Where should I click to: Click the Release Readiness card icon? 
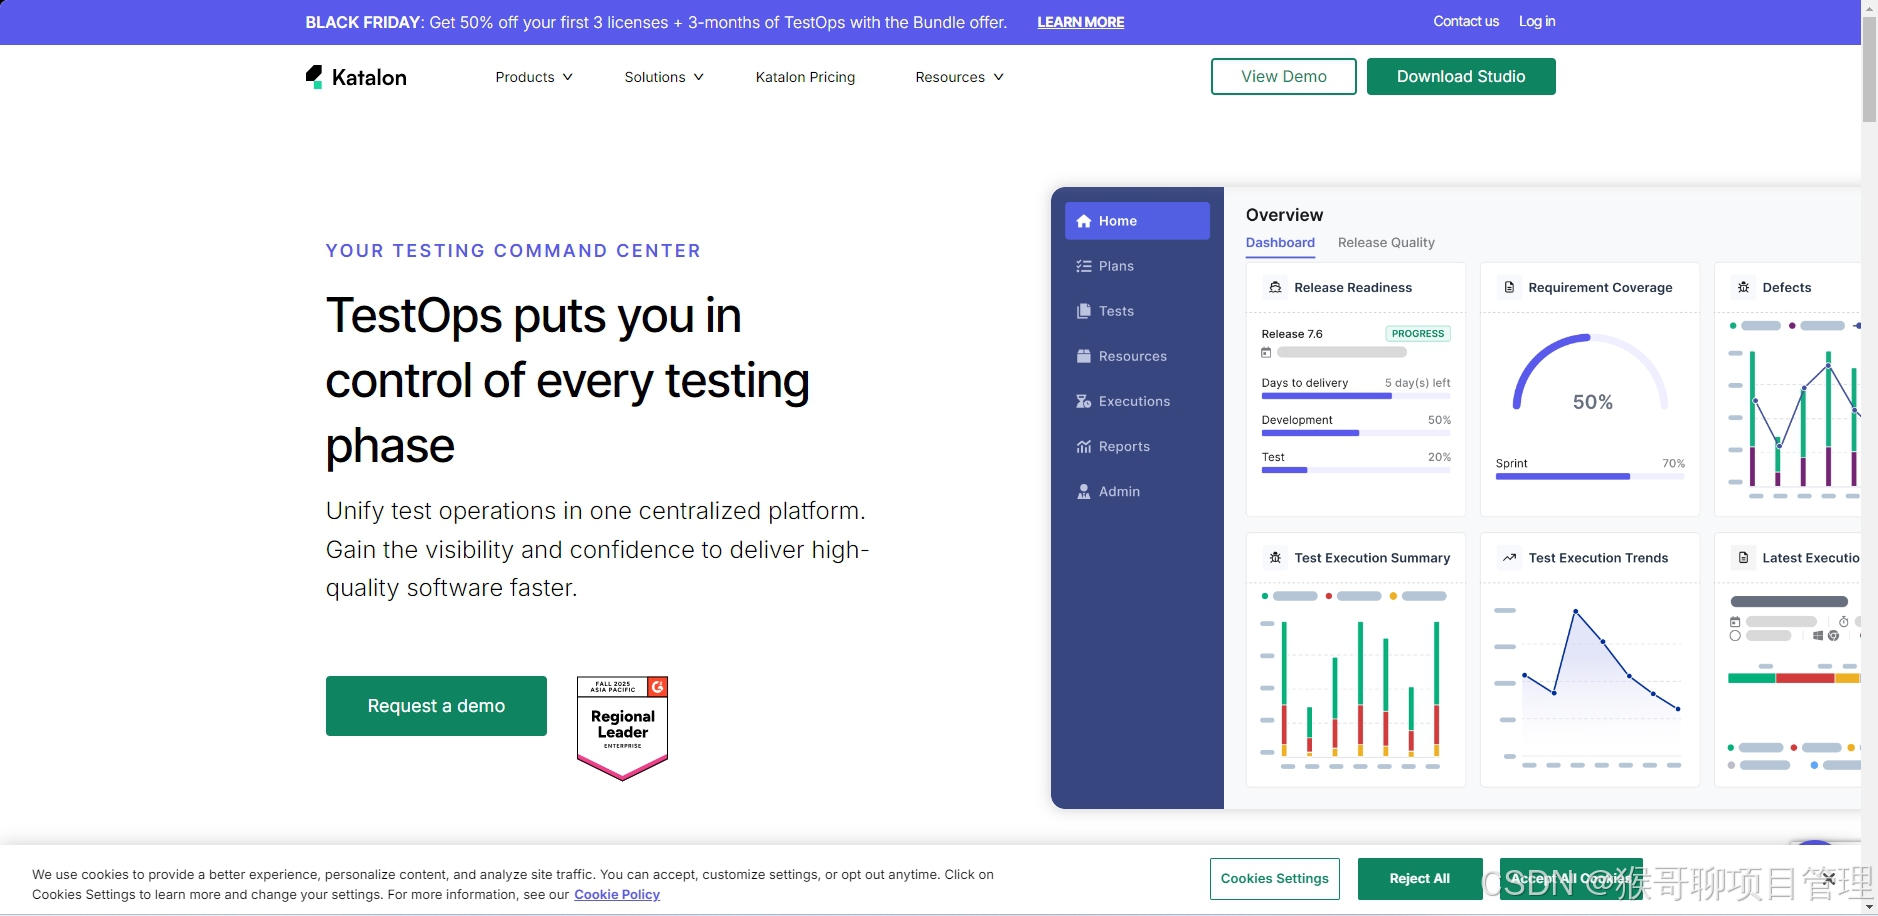[1275, 287]
